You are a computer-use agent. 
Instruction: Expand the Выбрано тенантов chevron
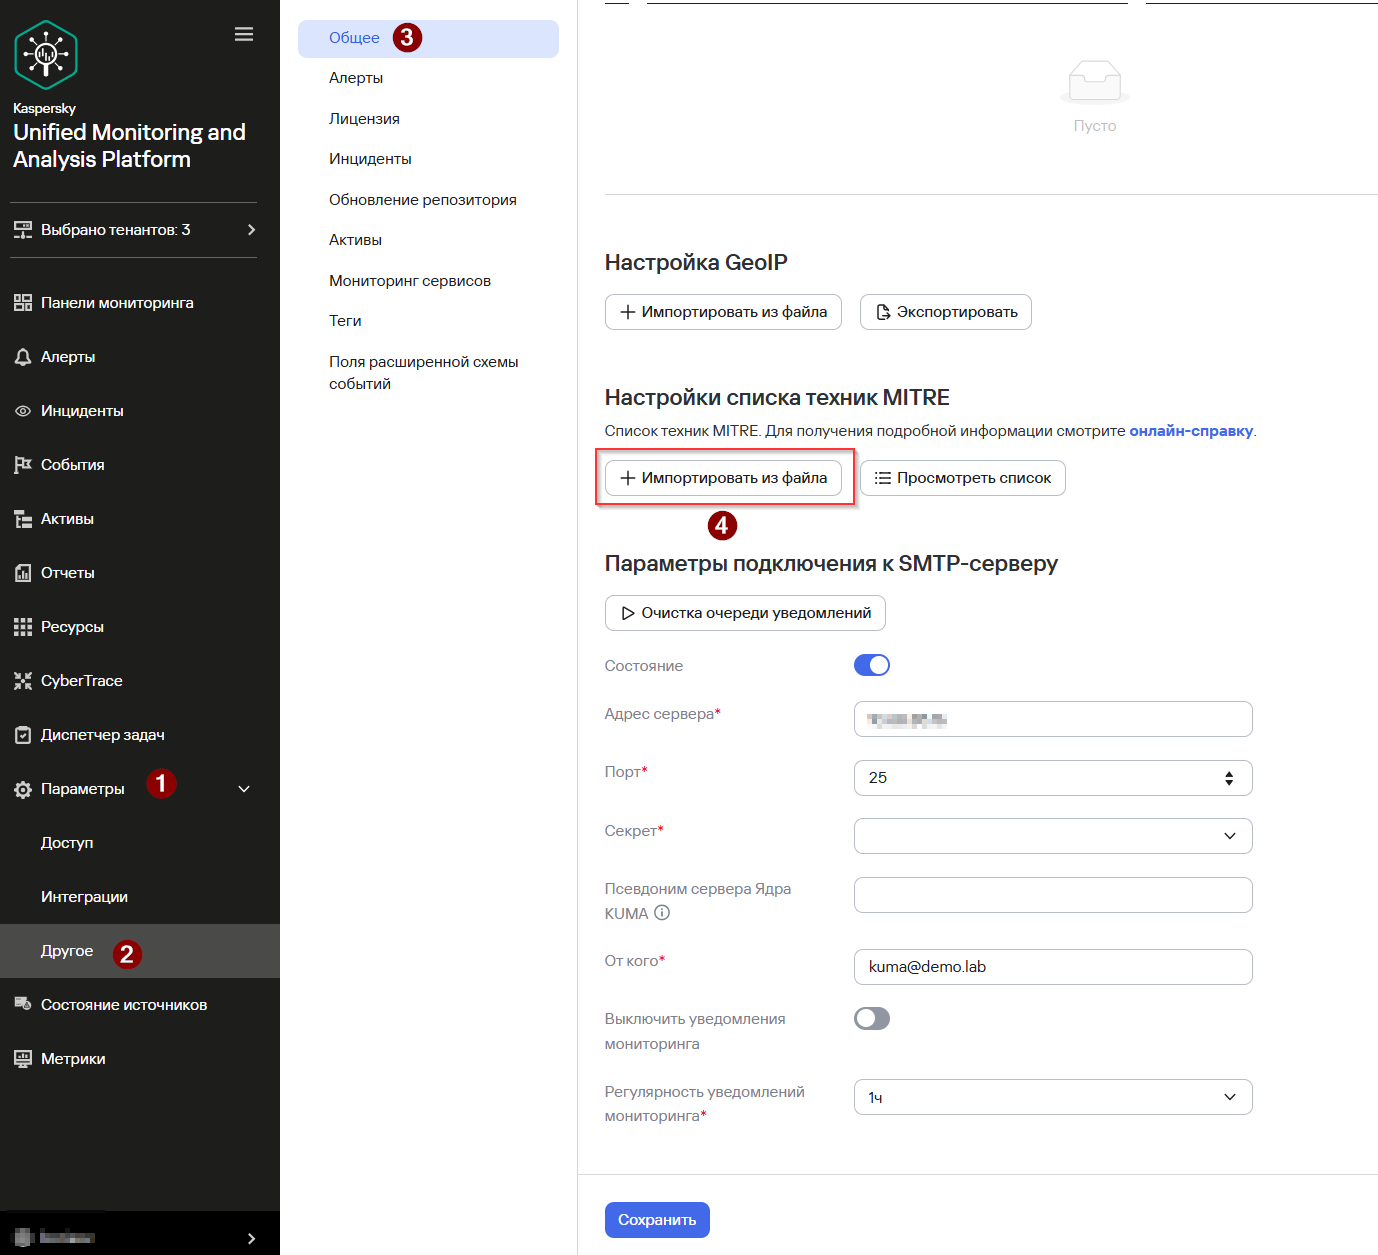click(x=251, y=230)
